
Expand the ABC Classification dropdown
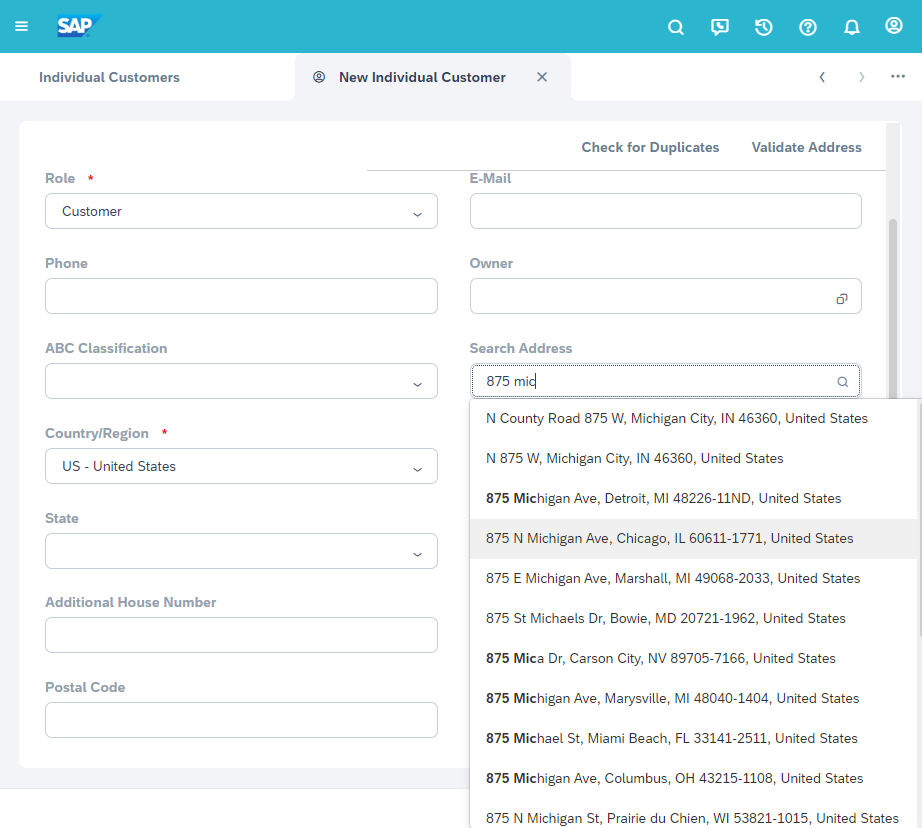pos(417,383)
